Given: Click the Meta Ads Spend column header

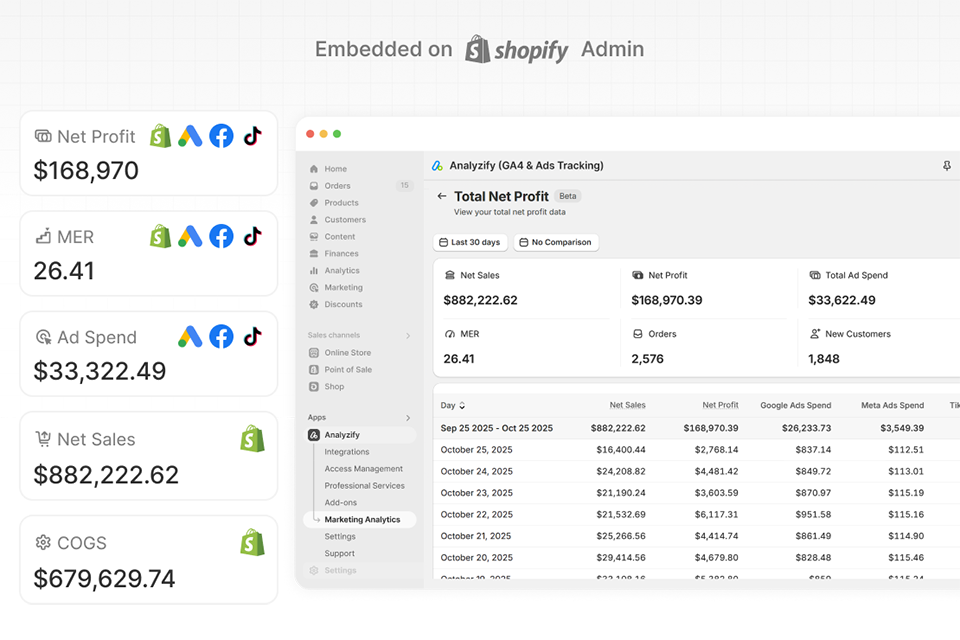Looking at the screenshot, I should click(x=892, y=405).
